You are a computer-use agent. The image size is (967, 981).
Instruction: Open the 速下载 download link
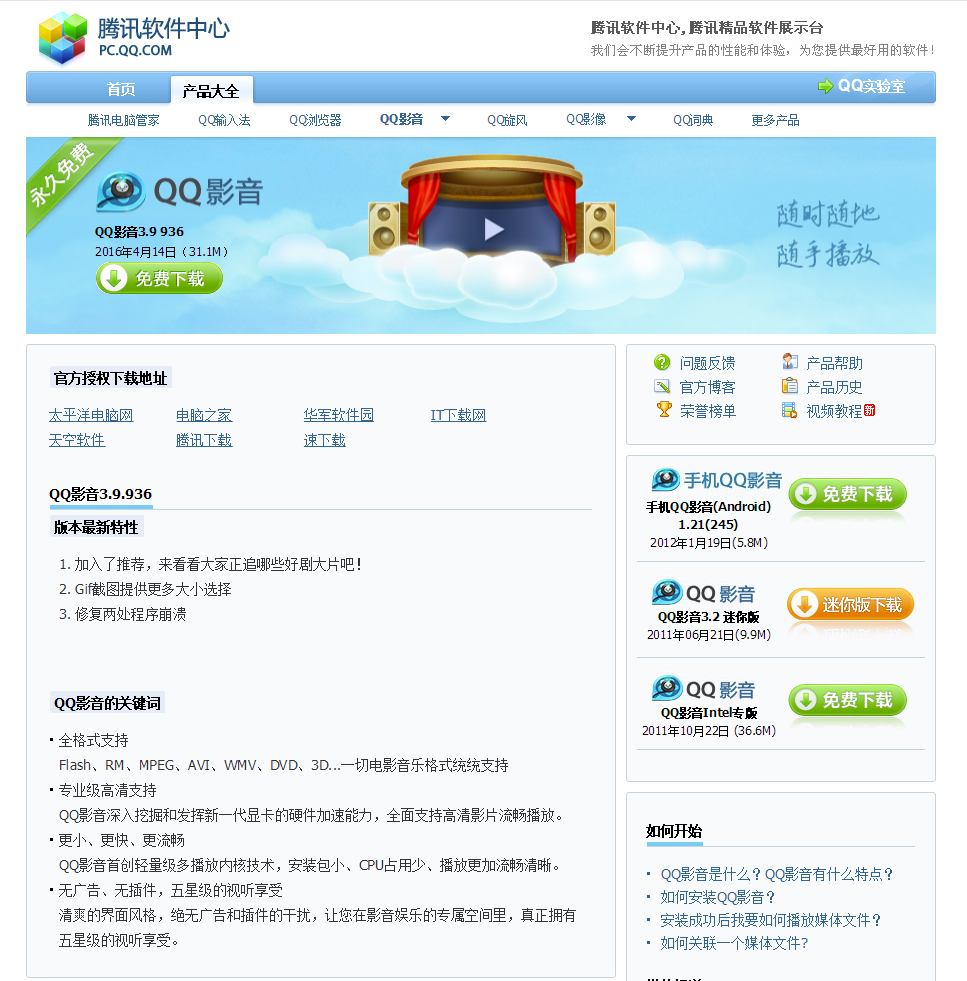(x=325, y=440)
